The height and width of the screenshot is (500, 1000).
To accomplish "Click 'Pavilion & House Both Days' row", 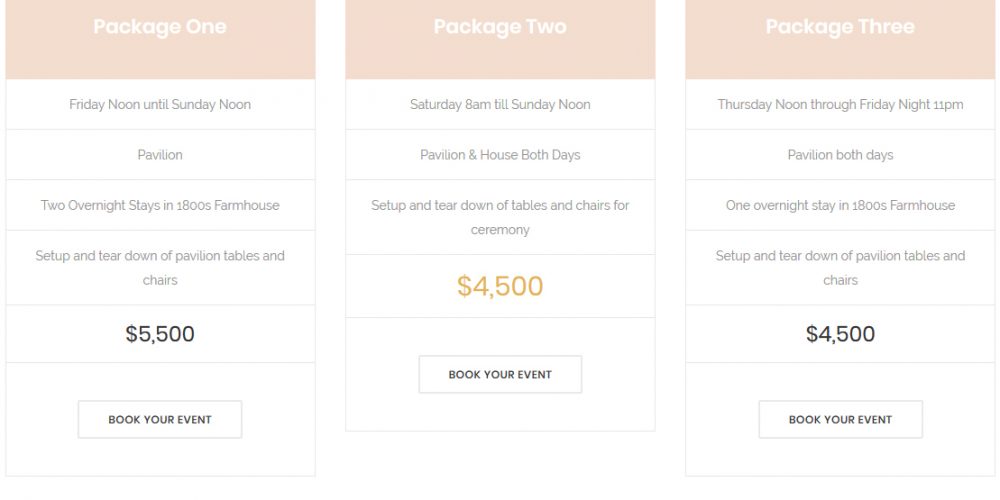I will (x=500, y=154).
